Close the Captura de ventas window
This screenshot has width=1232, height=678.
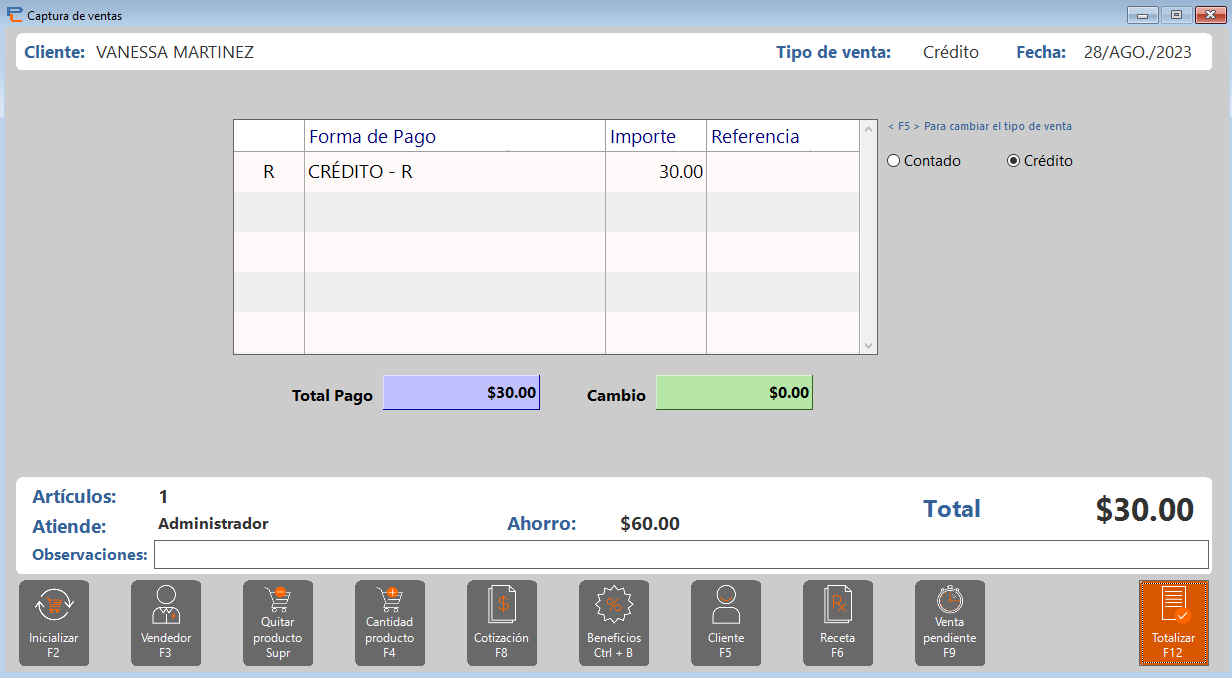point(1210,14)
